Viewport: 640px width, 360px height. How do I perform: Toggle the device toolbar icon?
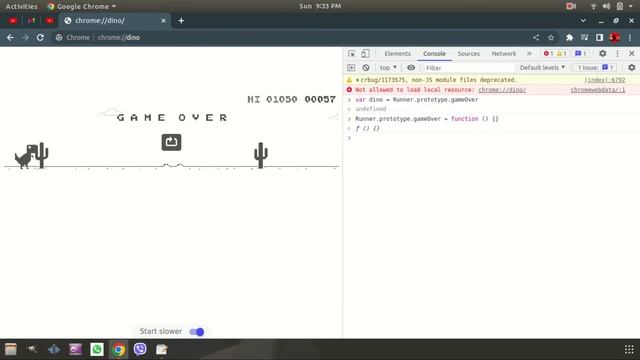click(365, 53)
